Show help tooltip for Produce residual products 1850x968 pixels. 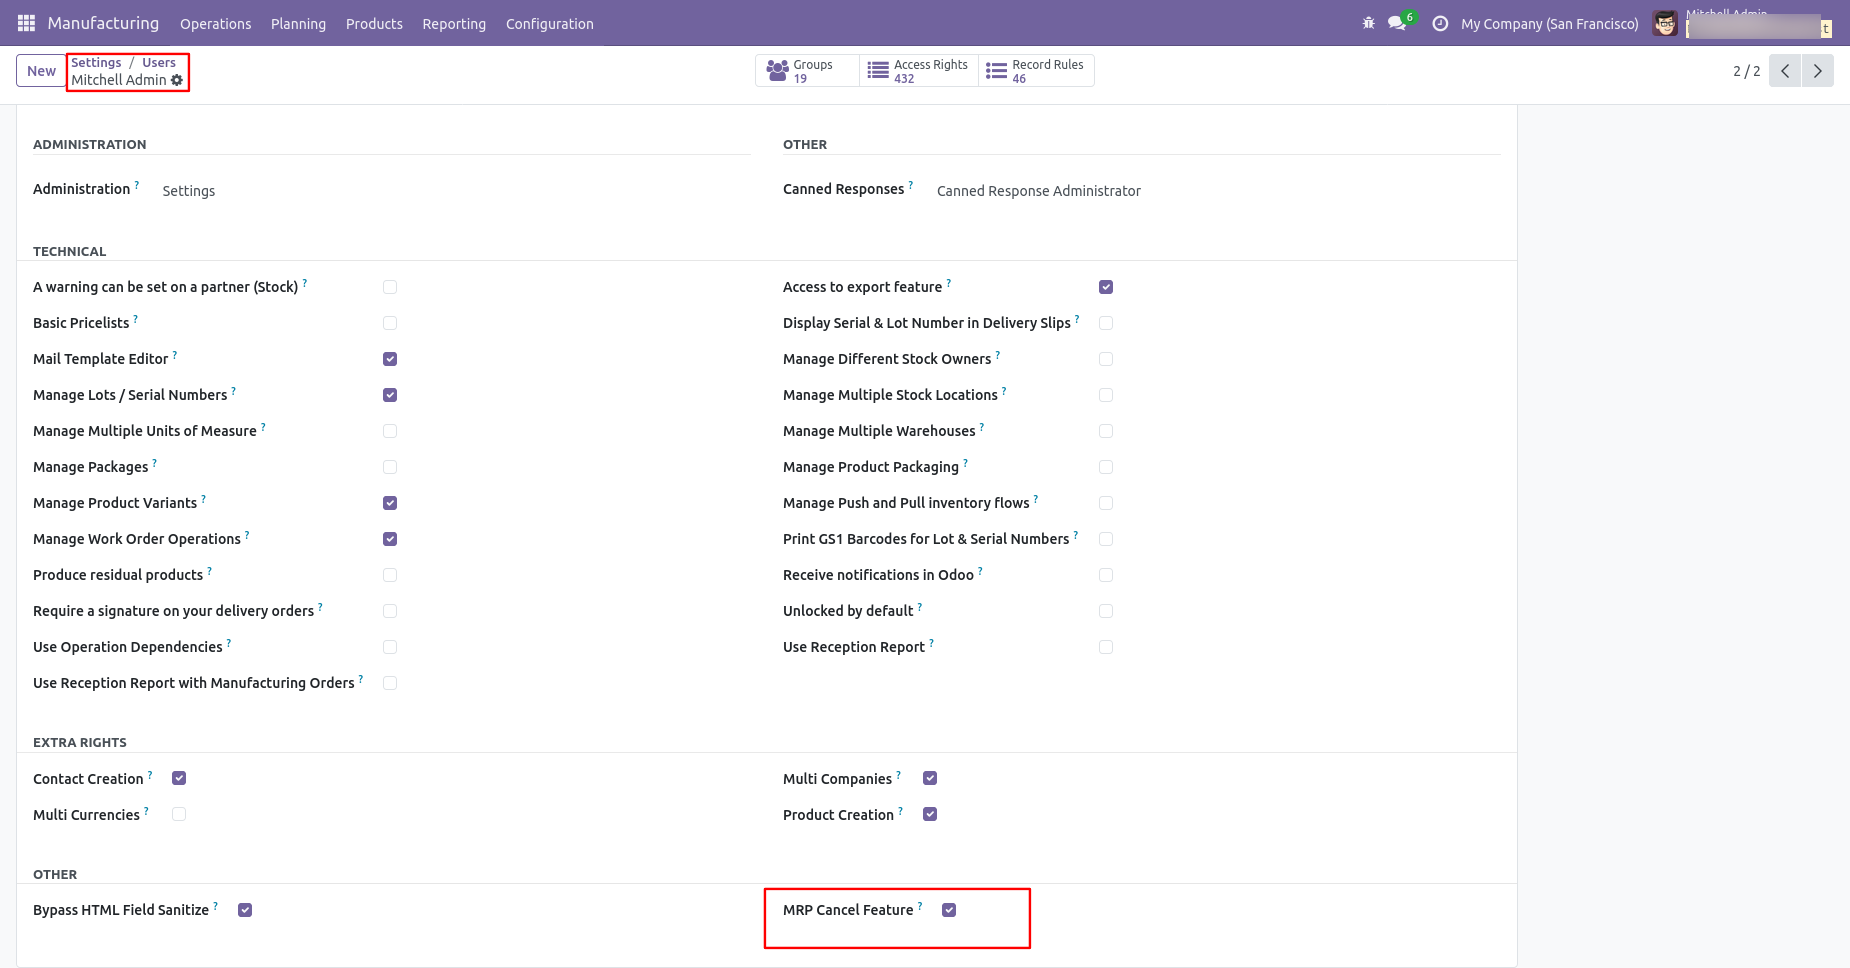point(210,571)
